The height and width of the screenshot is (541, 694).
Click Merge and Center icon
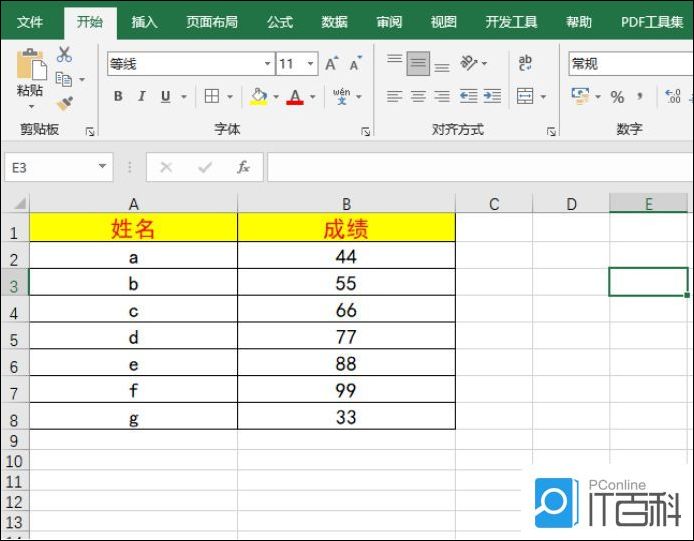pyautogui.click(x=525, y=96)
